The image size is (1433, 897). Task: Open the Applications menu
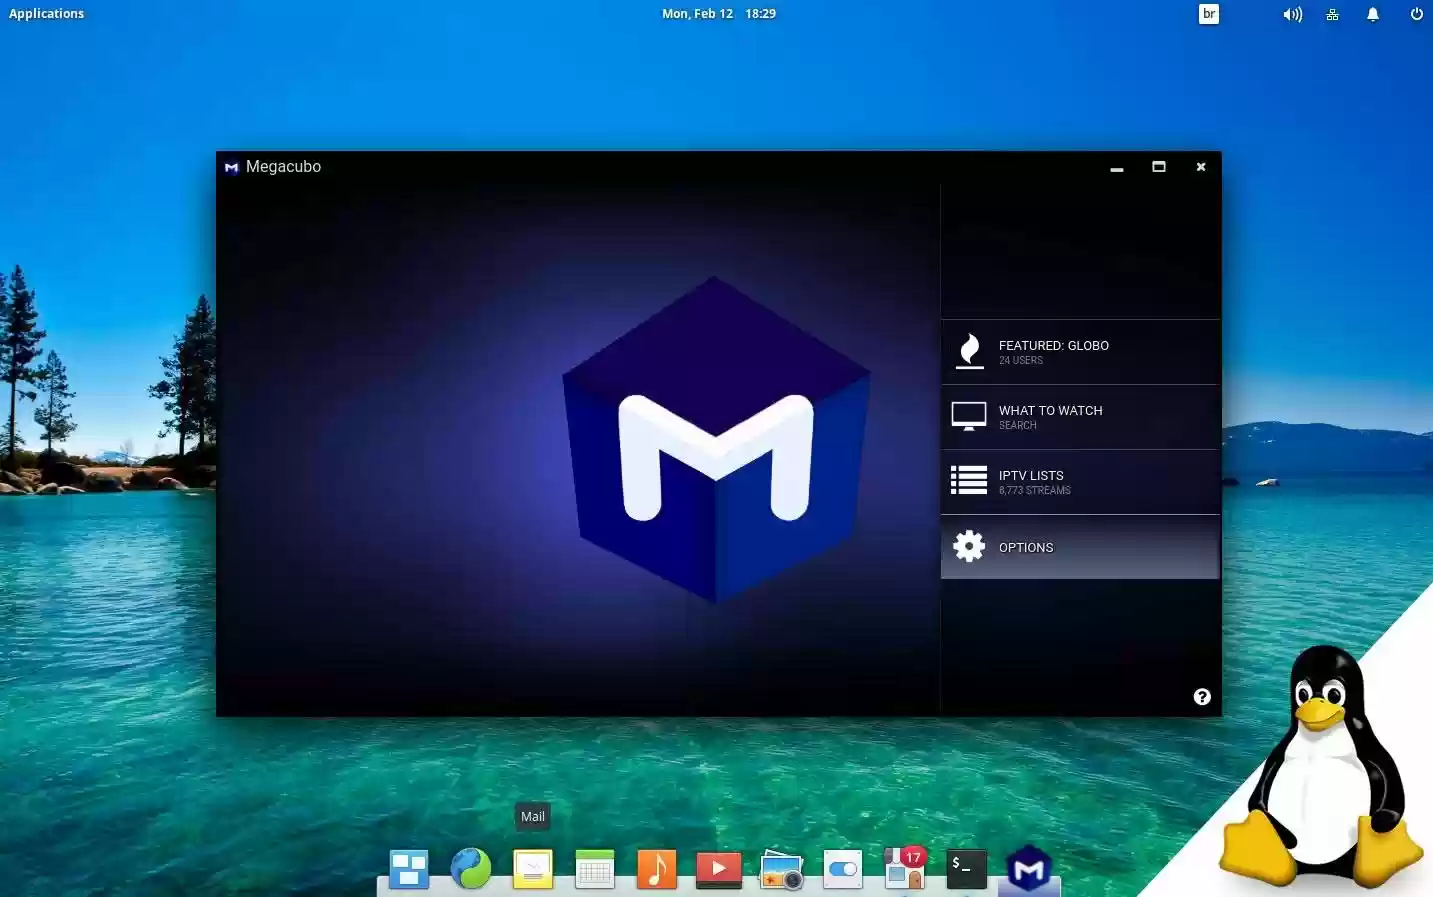[x=46, y=13]
